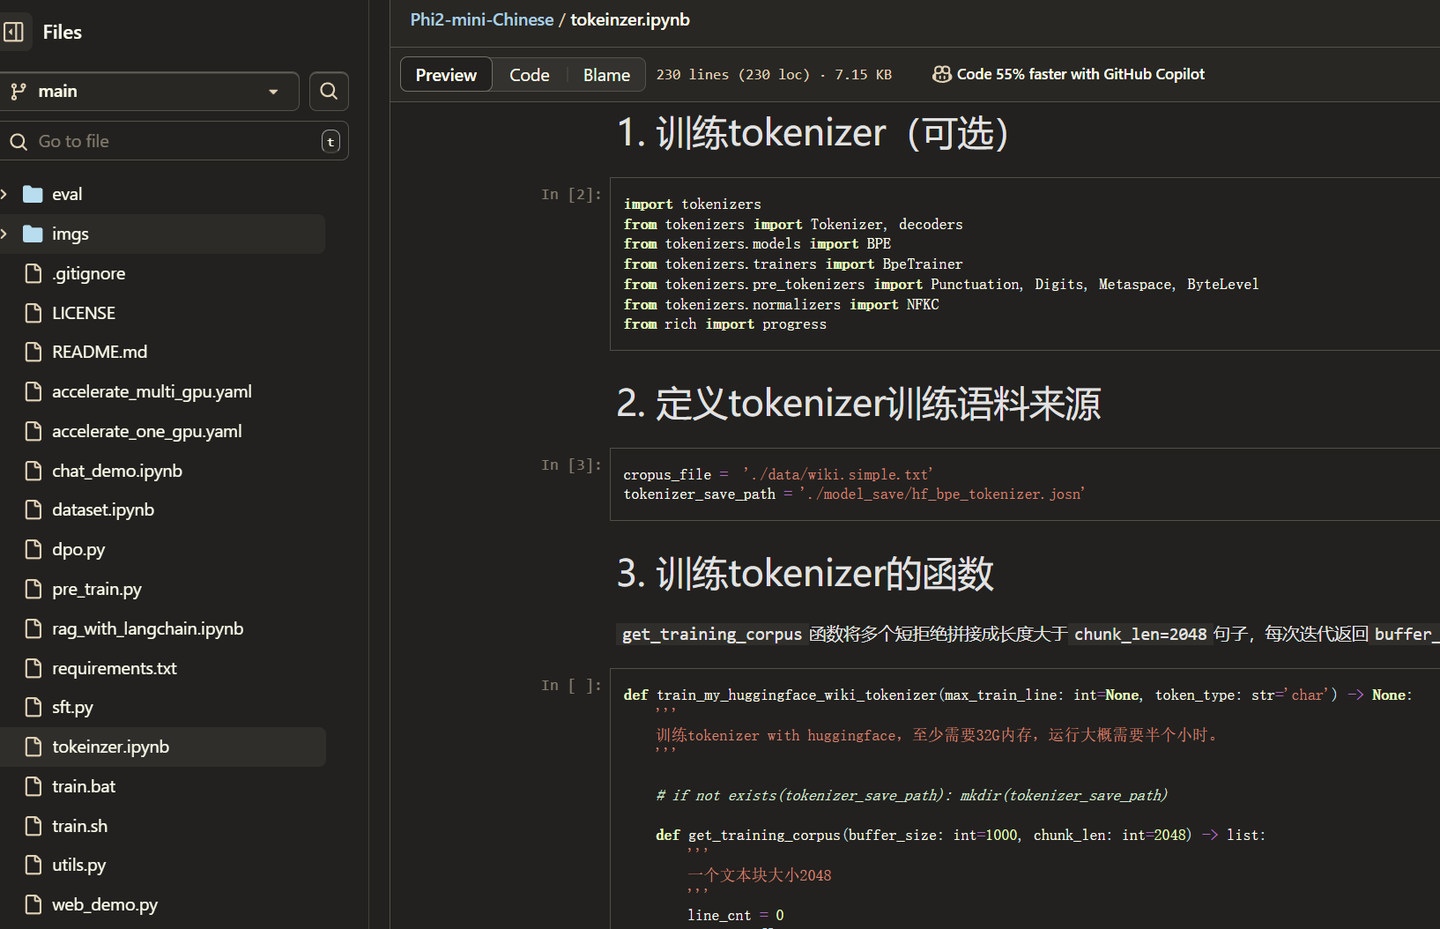1440x929 pixels.
Task: Click the GitHub Copilot icon
Action: pos(942,74)
